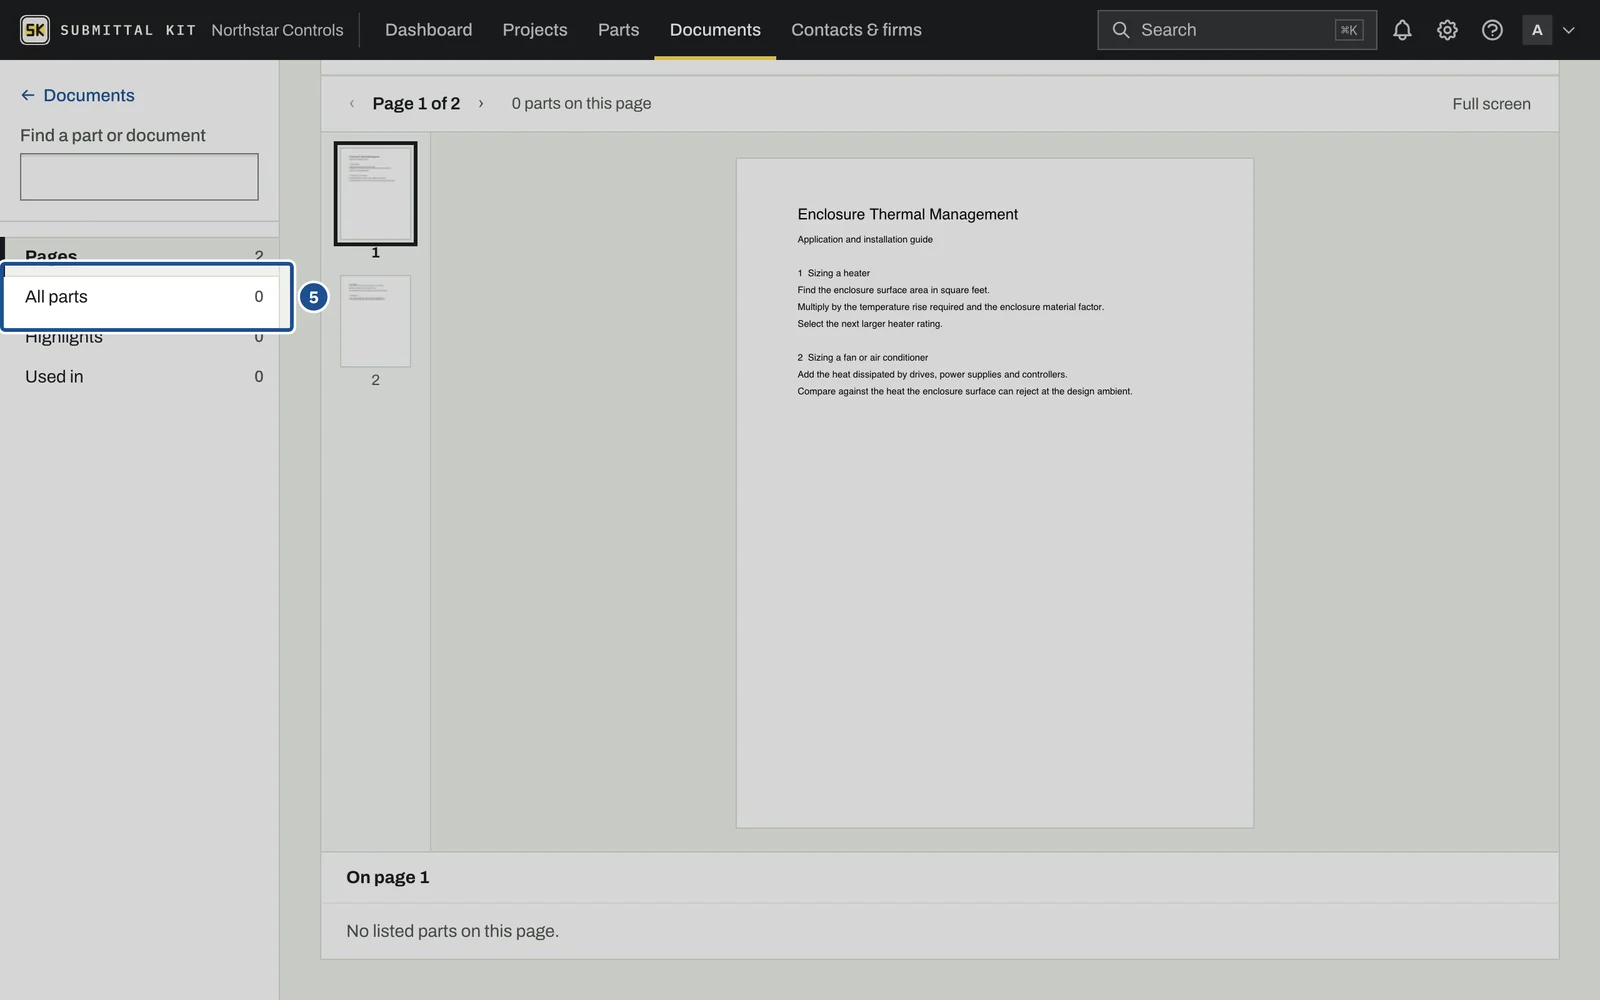Open the Projects tab
This screenshot has height=1000, width=1600.
click(535, 30)
